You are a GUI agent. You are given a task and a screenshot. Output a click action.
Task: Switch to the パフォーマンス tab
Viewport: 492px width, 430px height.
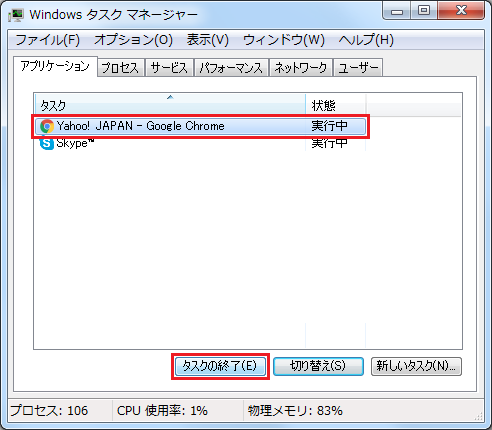pos(231,68)
